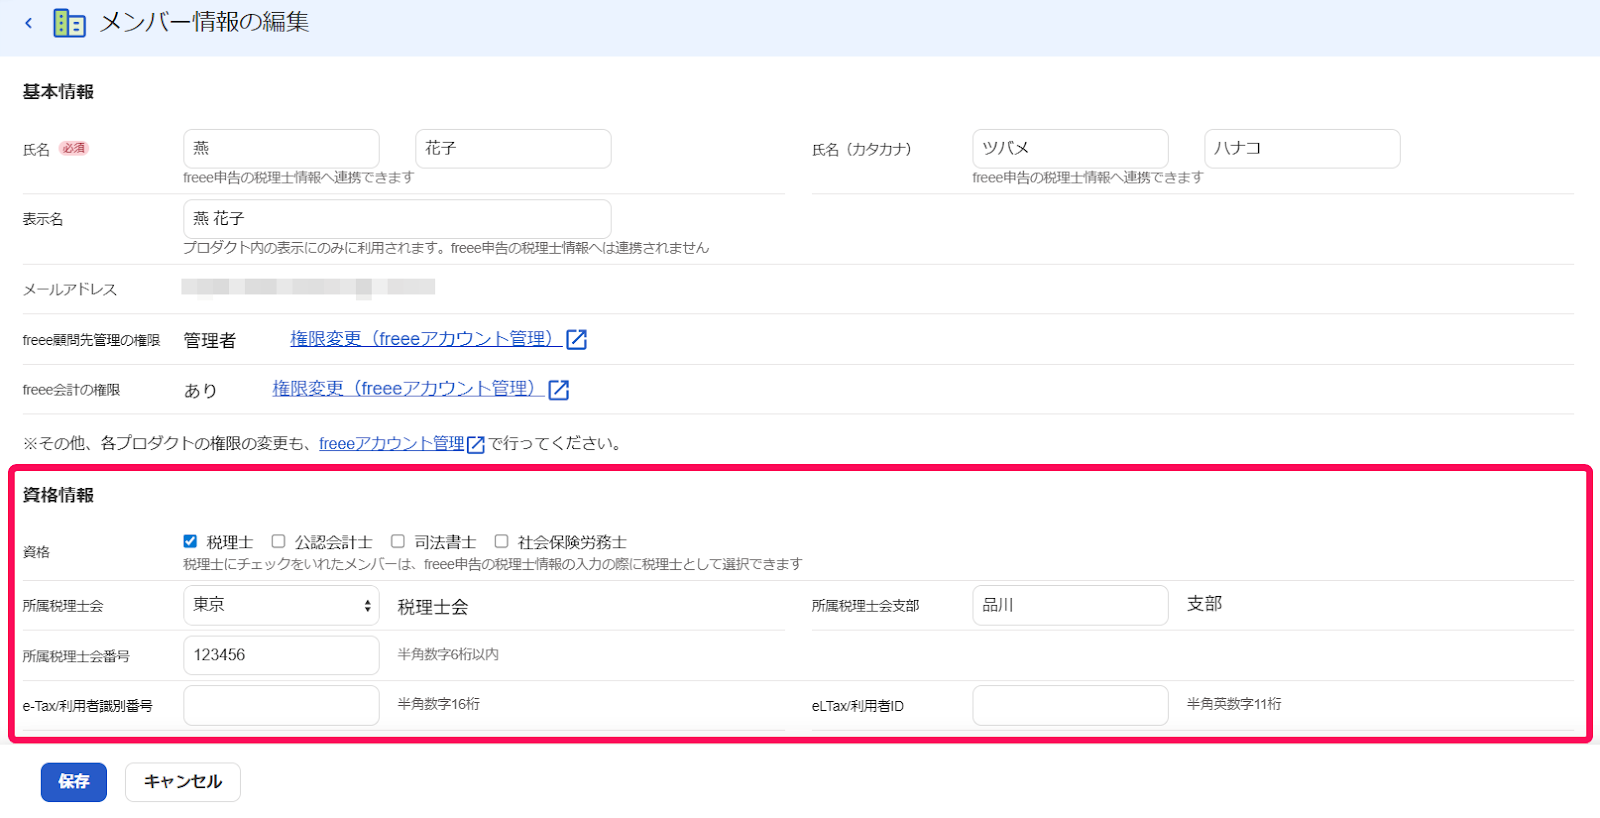Edit the 表示名 field with 燕 花子

click(x=397, y=219)
